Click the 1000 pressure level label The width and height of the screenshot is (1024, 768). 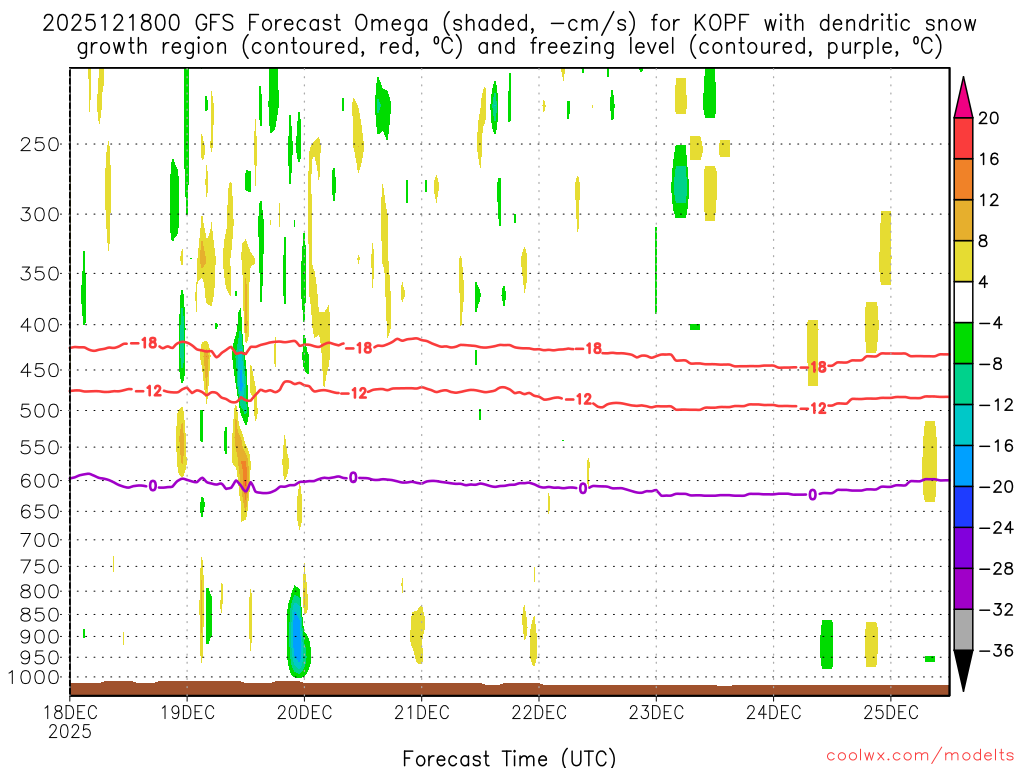pyautogui.click(x=33, y=678)
